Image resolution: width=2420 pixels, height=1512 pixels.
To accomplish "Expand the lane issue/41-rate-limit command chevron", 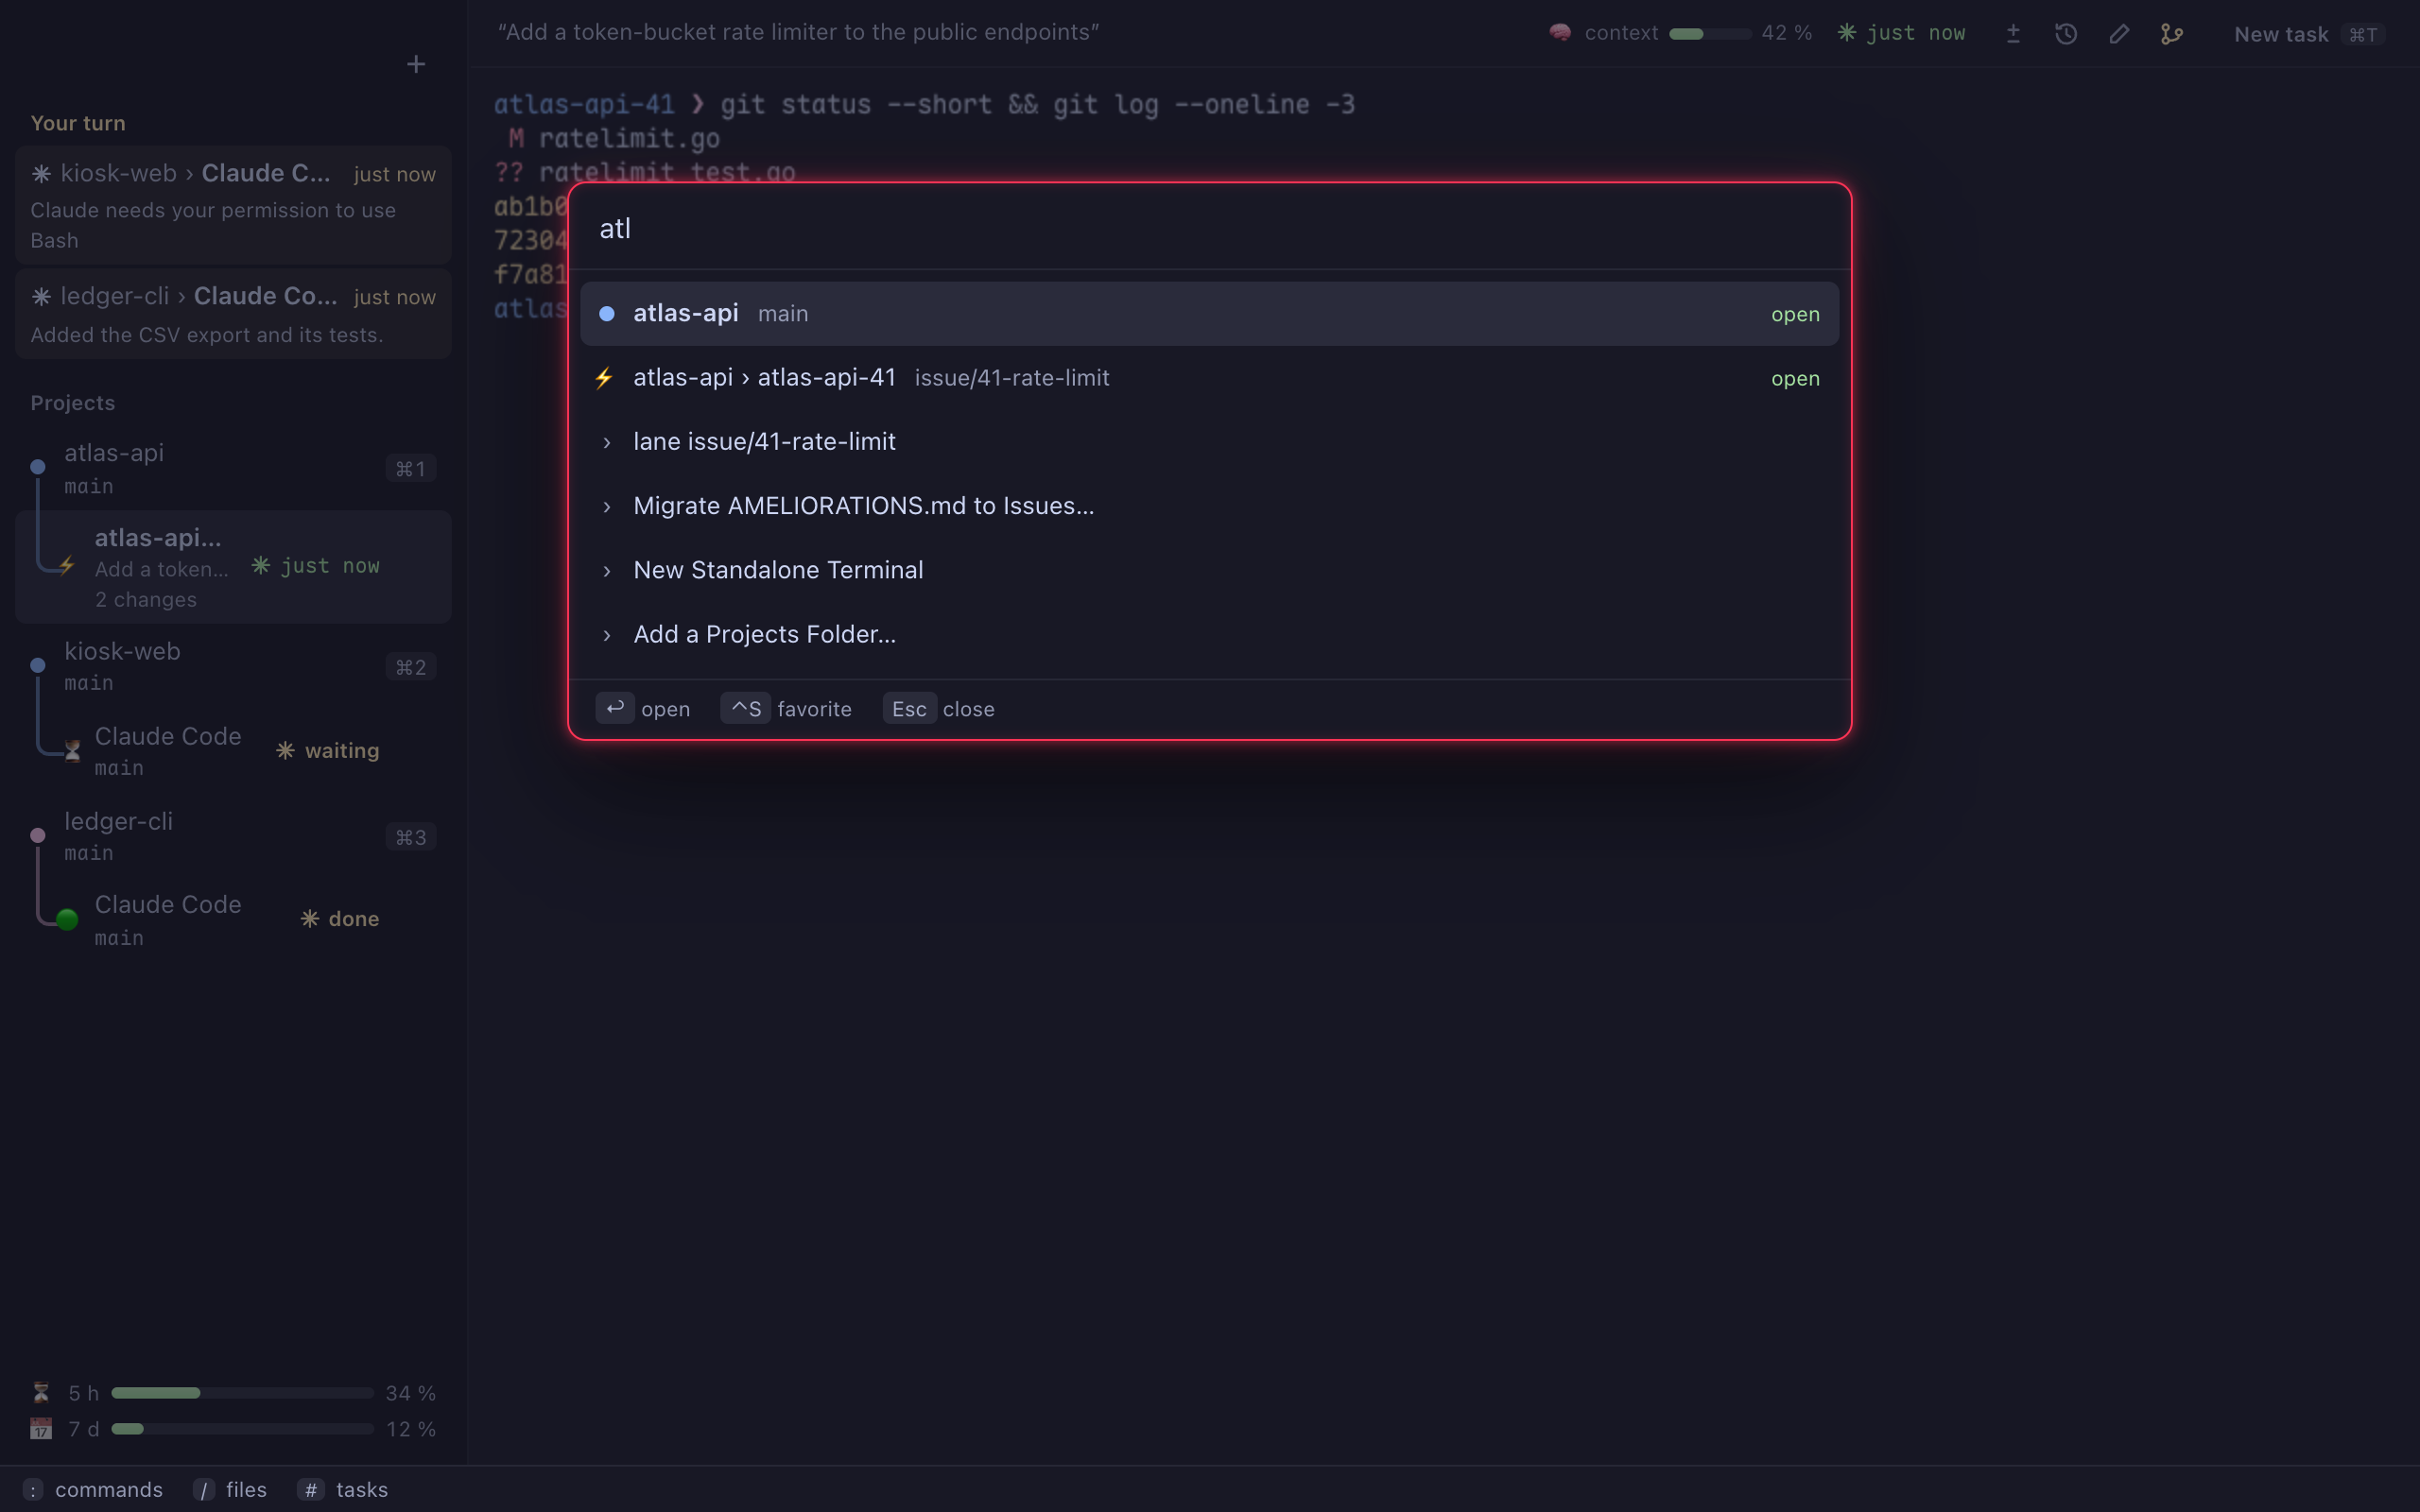I will (x=606, y=442).
